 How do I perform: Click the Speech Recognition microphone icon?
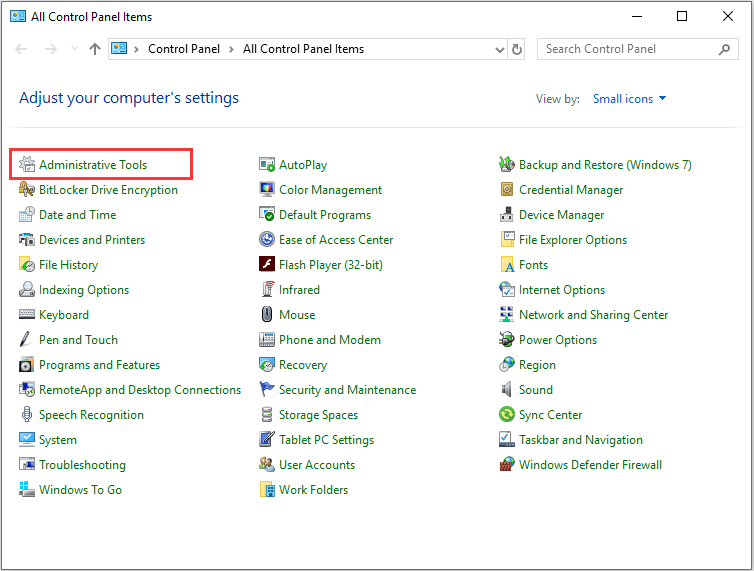[27, 415]
